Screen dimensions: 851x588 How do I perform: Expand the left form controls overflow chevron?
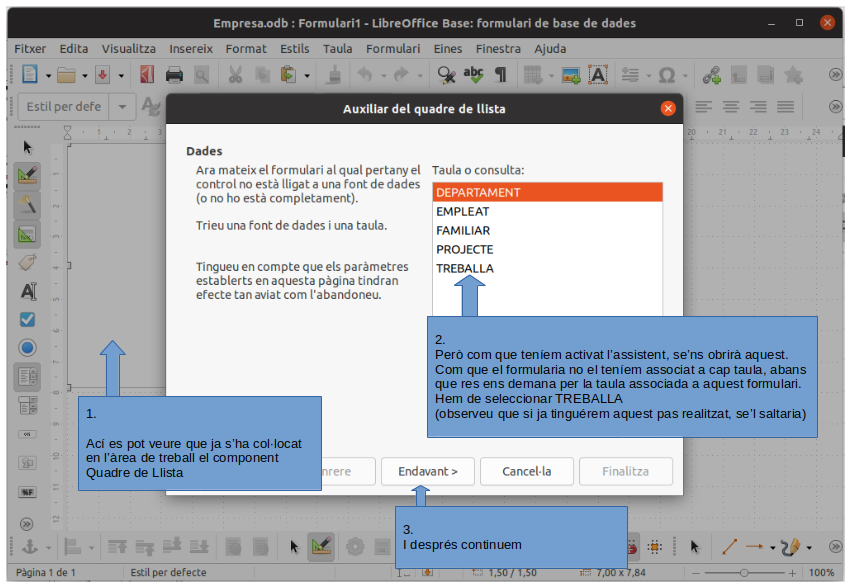tap(26, 524)
